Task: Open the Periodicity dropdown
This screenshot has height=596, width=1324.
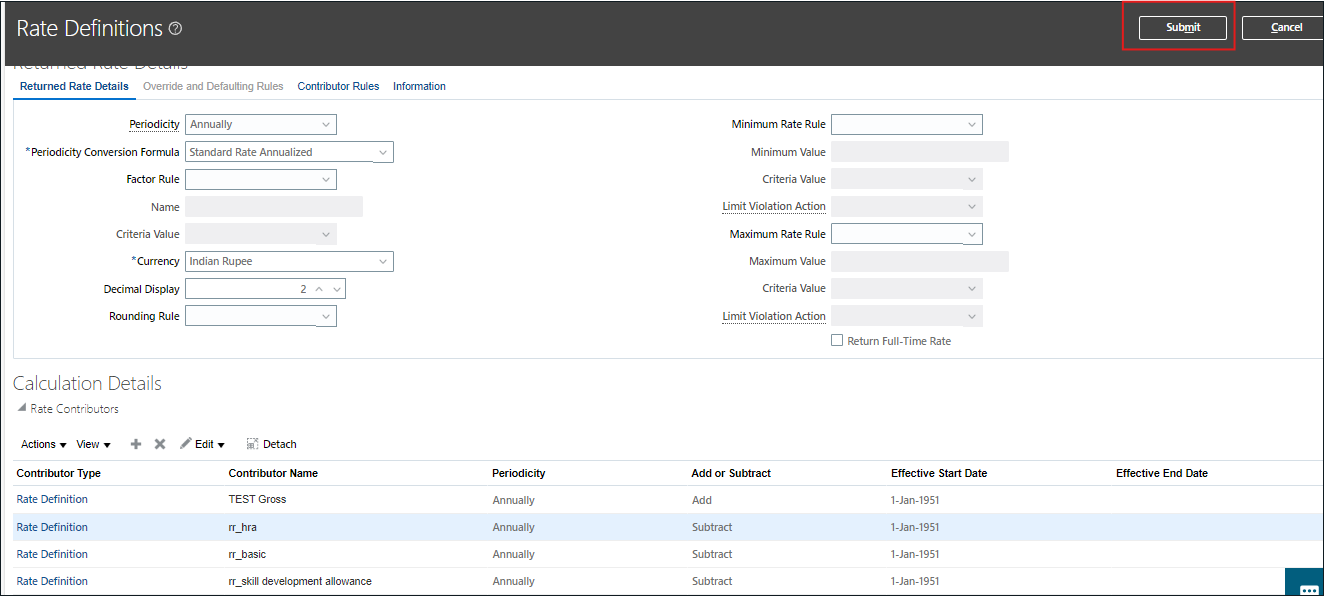Action: click(326, 124)
